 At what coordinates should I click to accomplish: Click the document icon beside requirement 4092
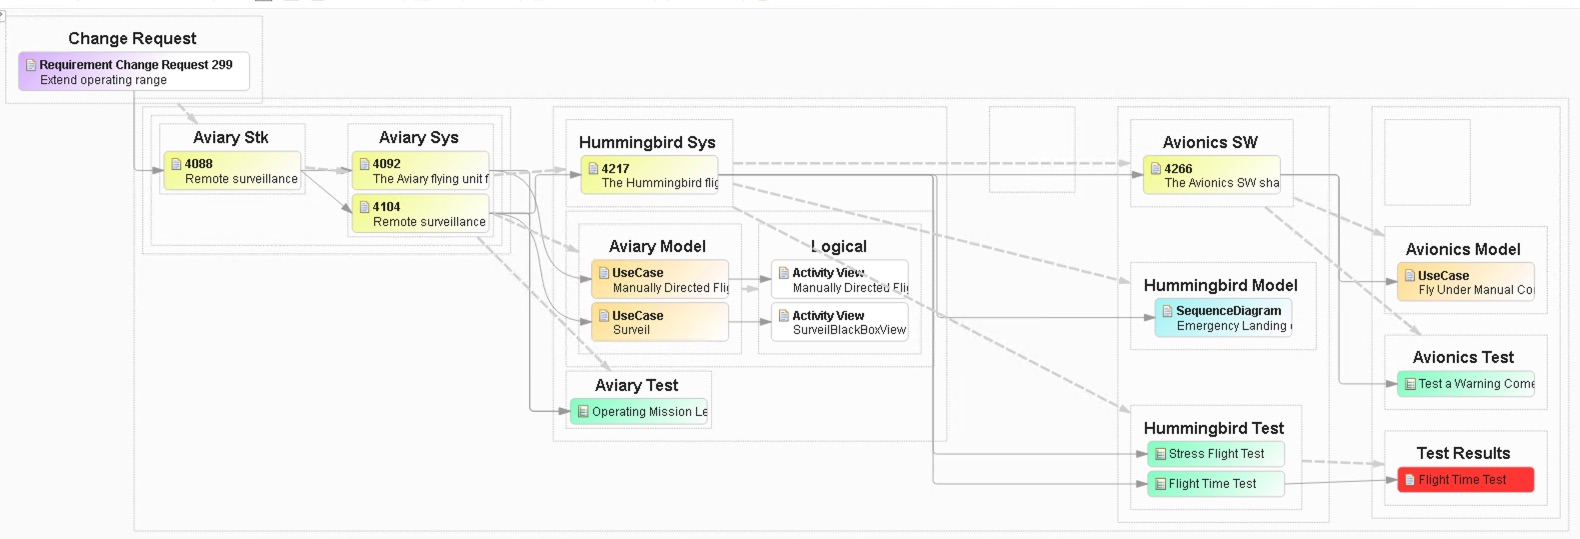364,164
